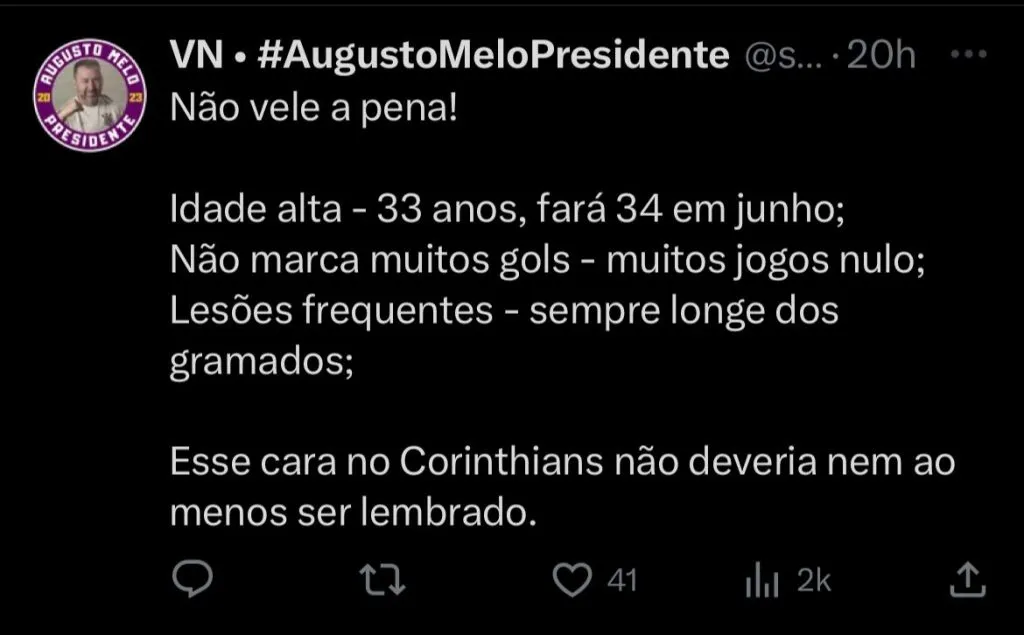Click the reply speech bubble icon
This screenshot has height=635, width=1024.
coord(191,579)
